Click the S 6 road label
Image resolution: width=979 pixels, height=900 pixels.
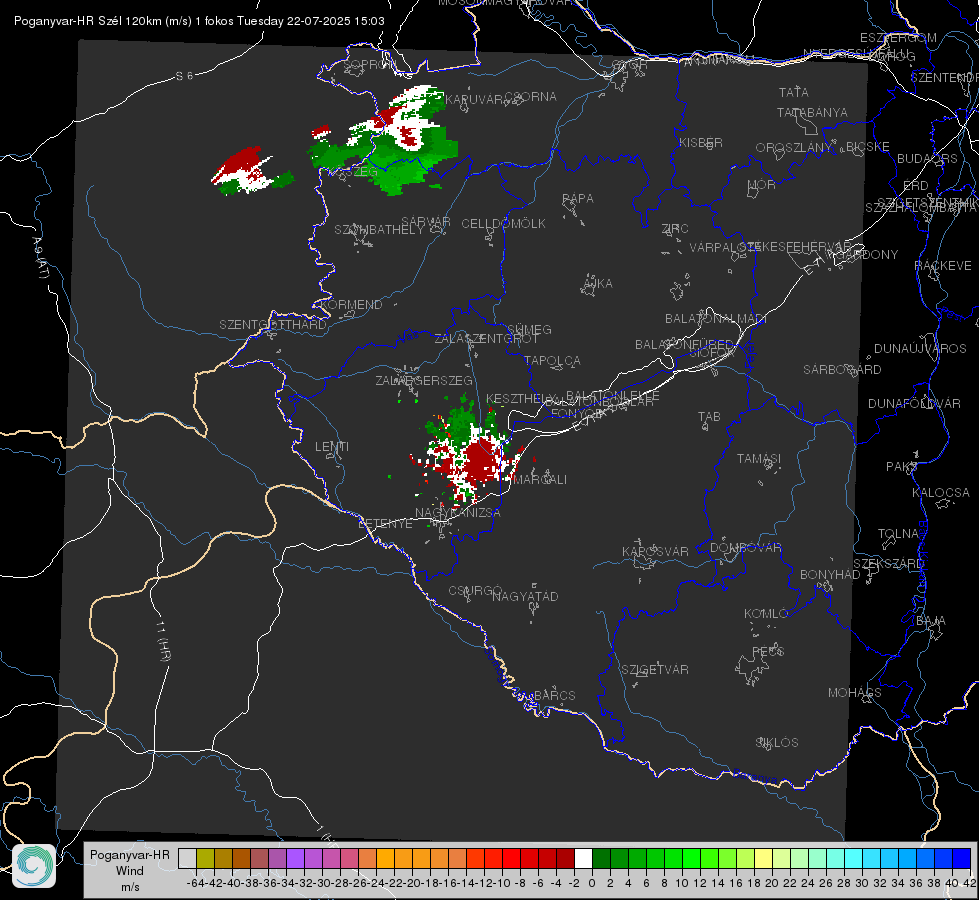tap(184, 76)
